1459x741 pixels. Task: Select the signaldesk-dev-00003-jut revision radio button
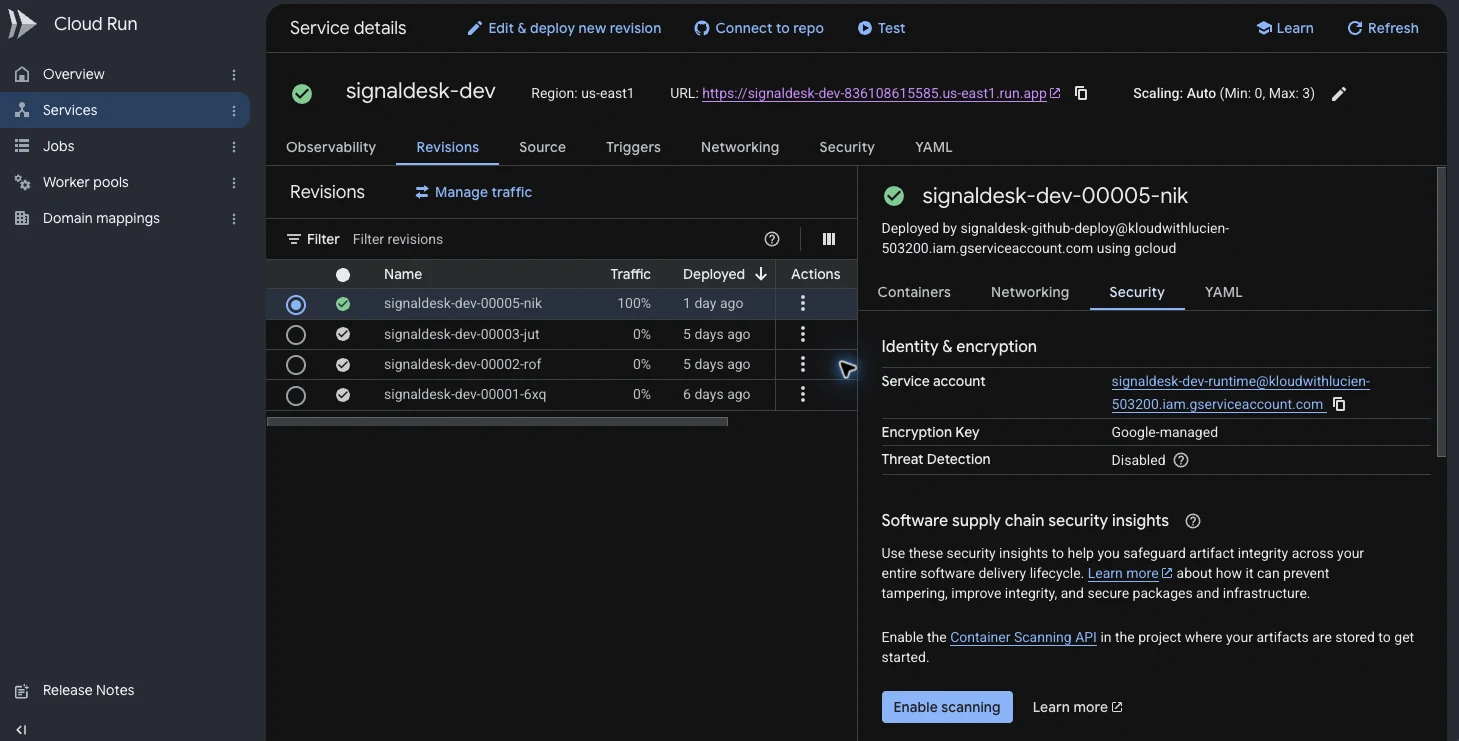[x=296, y=335]
